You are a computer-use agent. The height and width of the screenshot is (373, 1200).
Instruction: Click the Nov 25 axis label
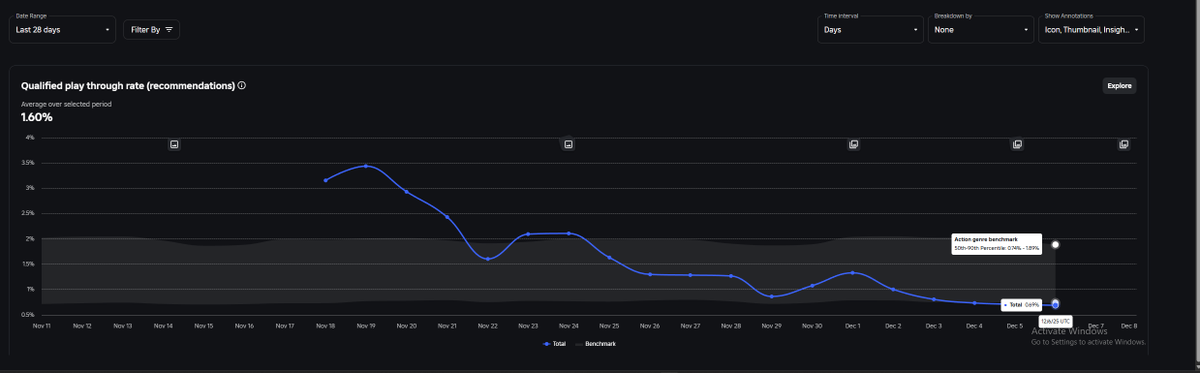click(x=609, y=326)
